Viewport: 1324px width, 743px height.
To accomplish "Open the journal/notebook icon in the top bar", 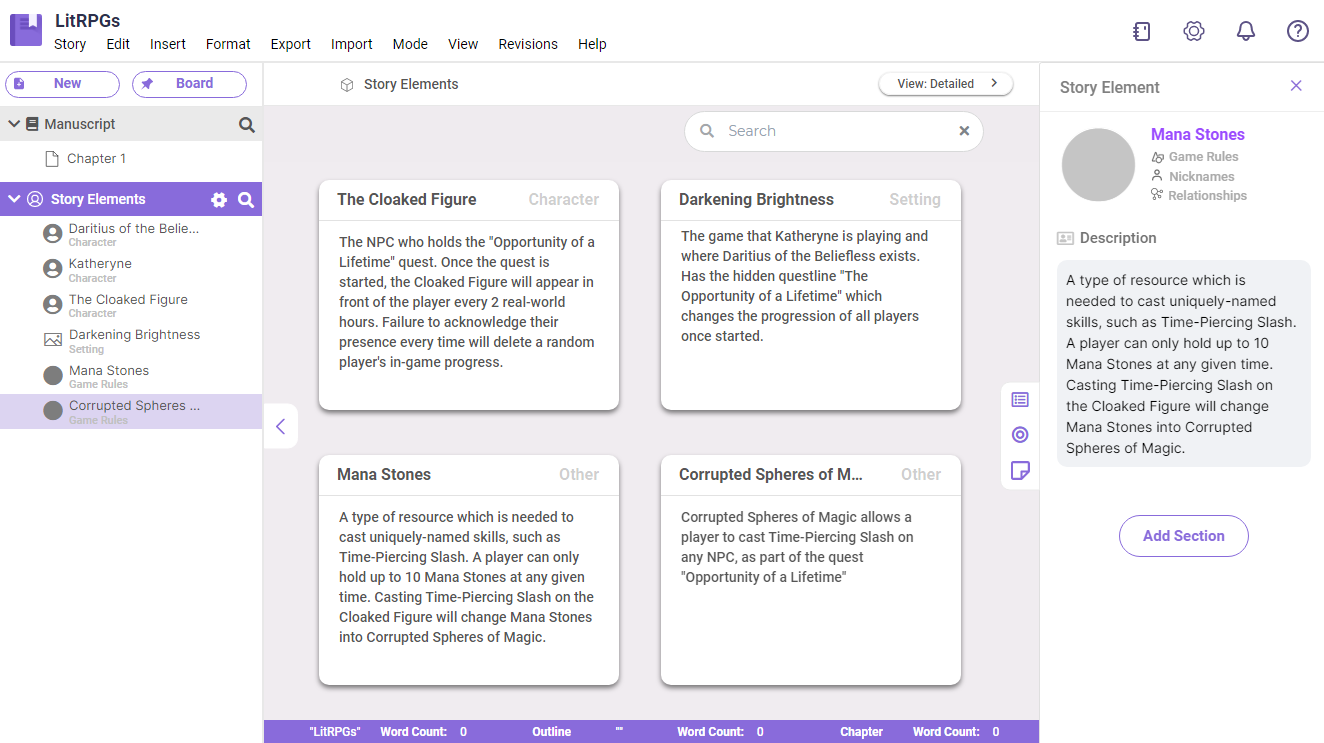I will 1141,31.
